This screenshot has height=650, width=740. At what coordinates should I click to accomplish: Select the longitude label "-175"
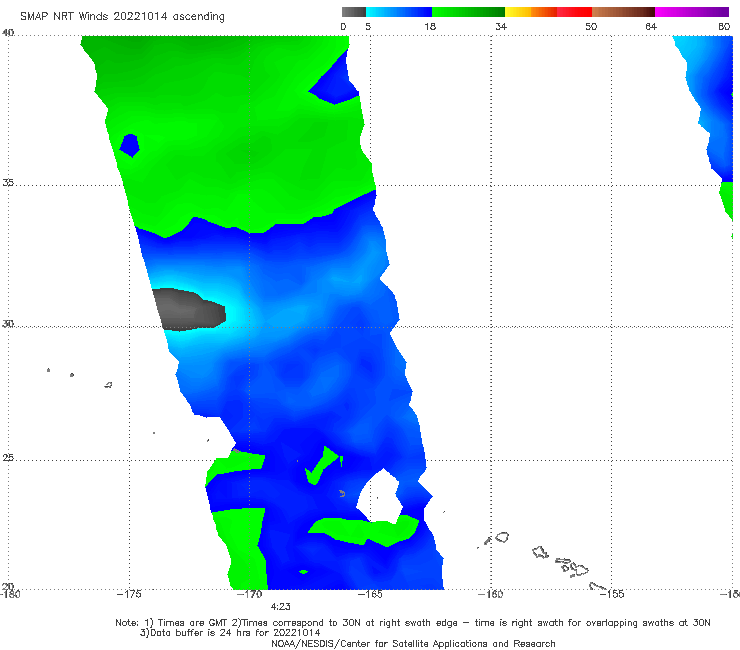129,594
